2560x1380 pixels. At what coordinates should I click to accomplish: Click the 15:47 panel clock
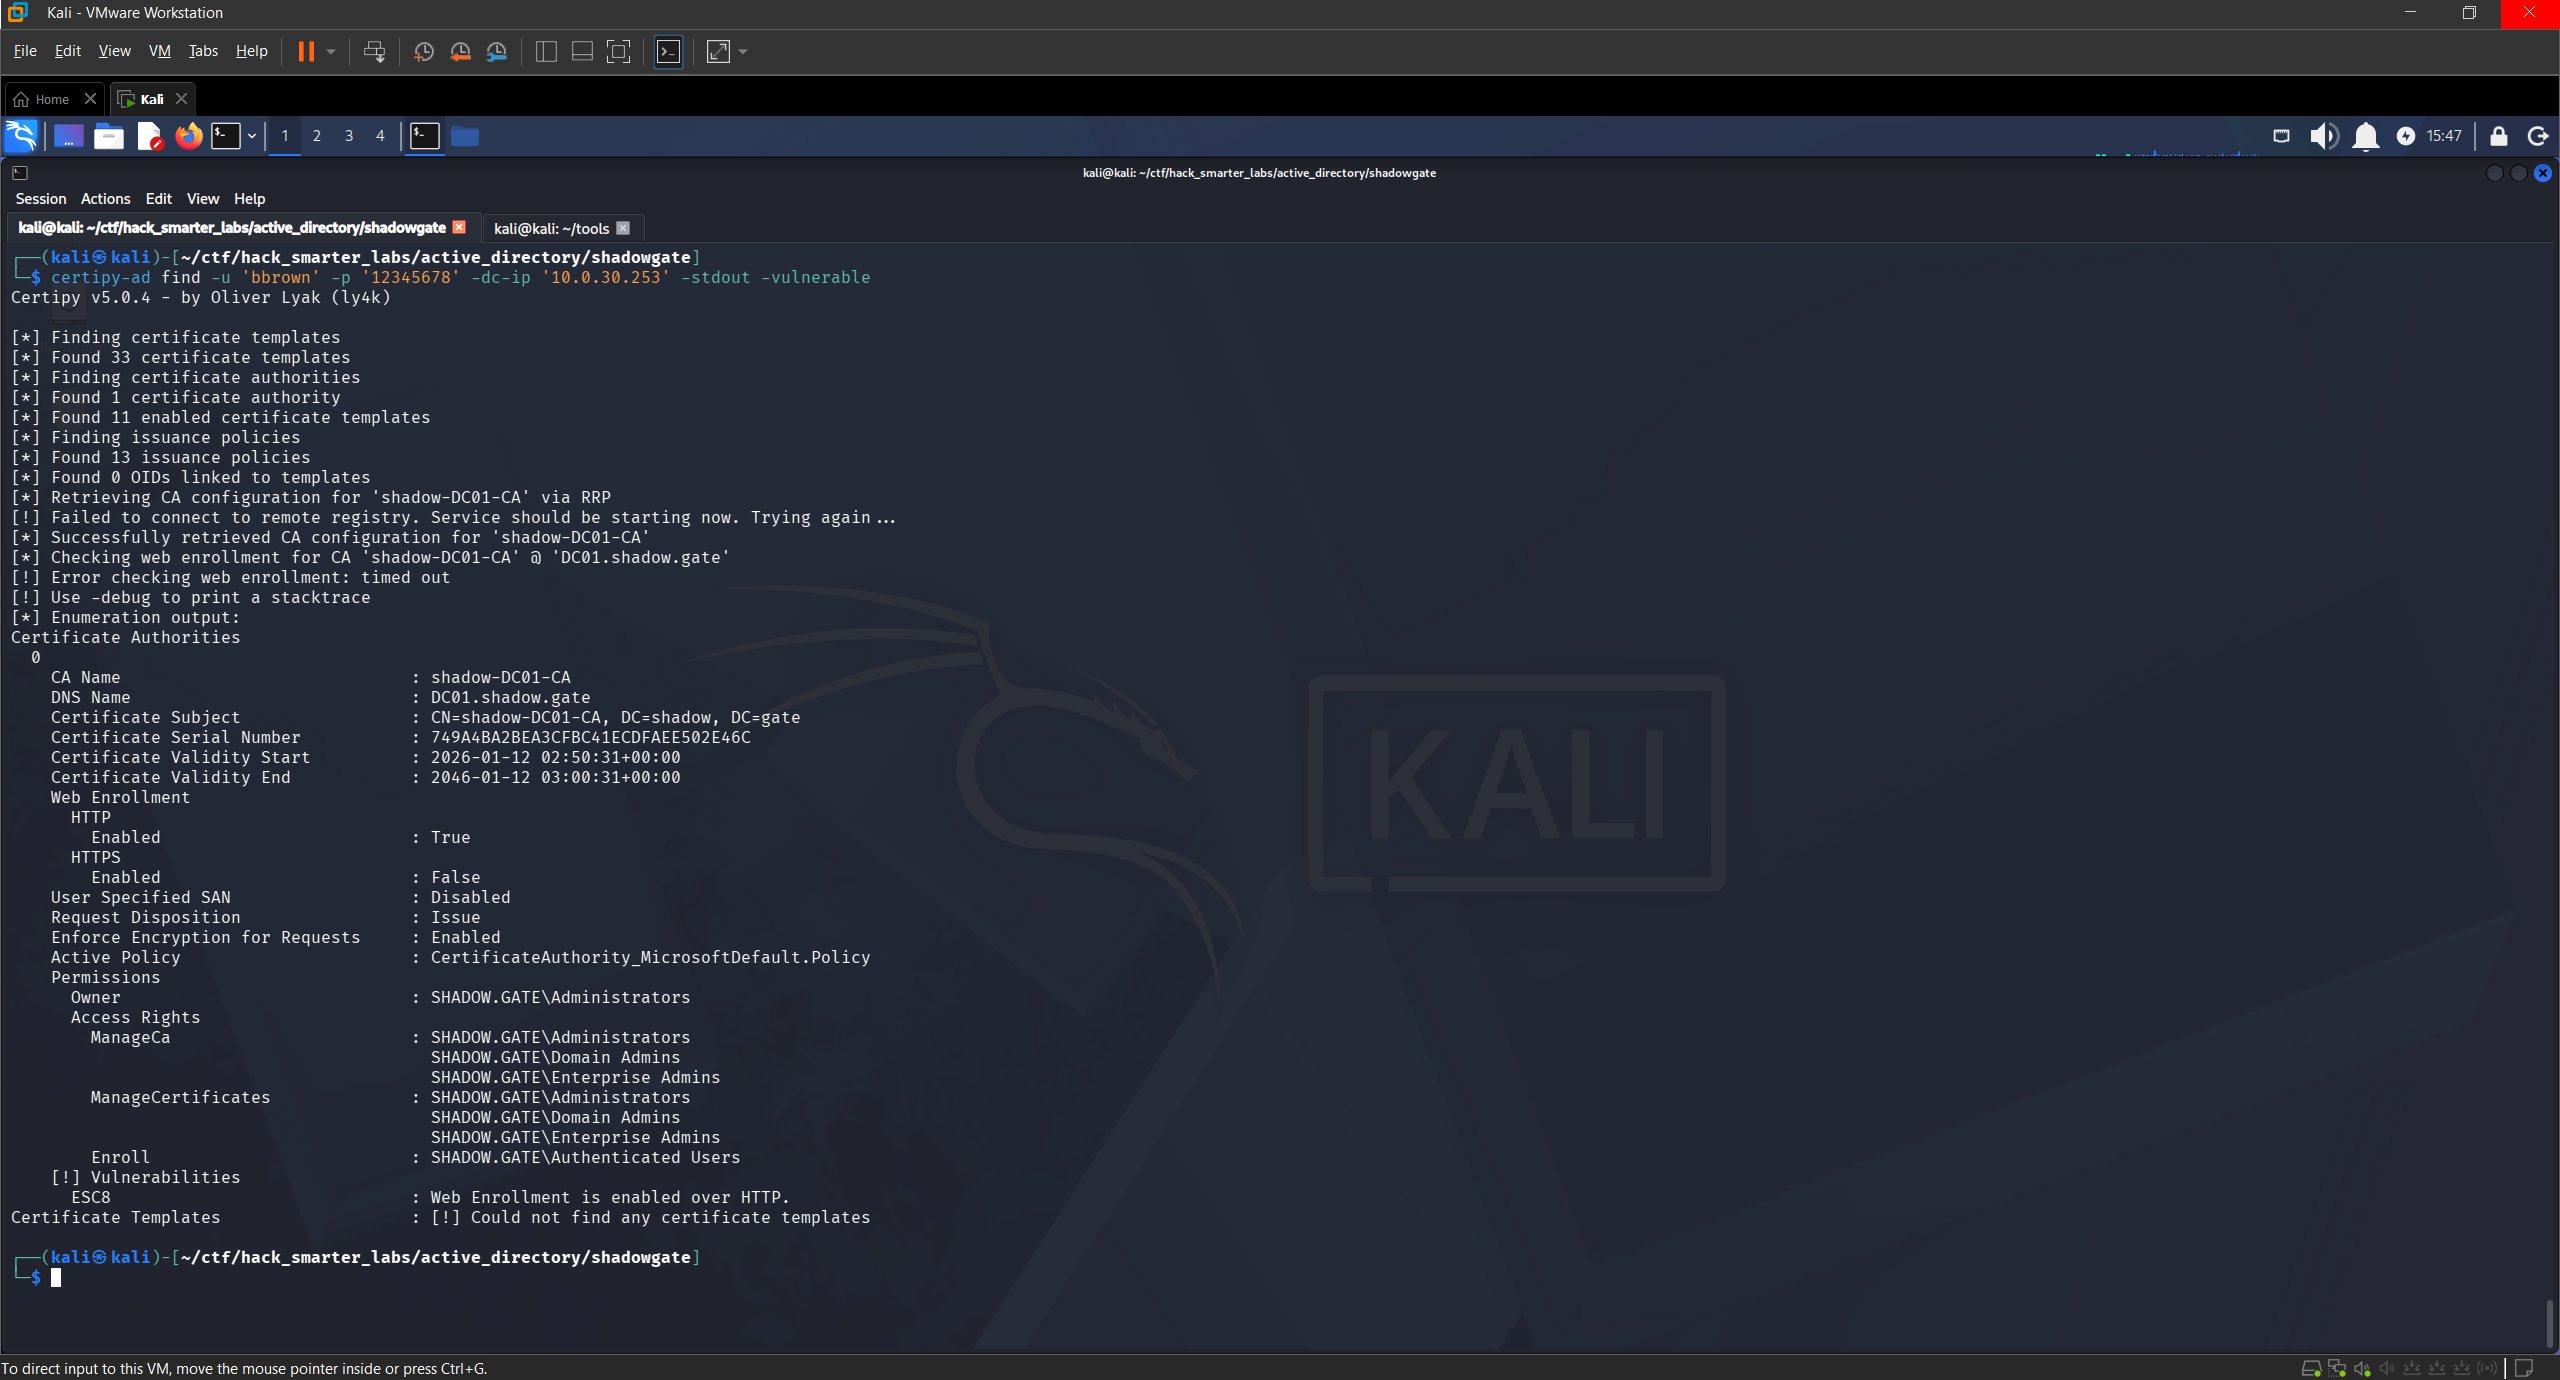pos(2444,136)
